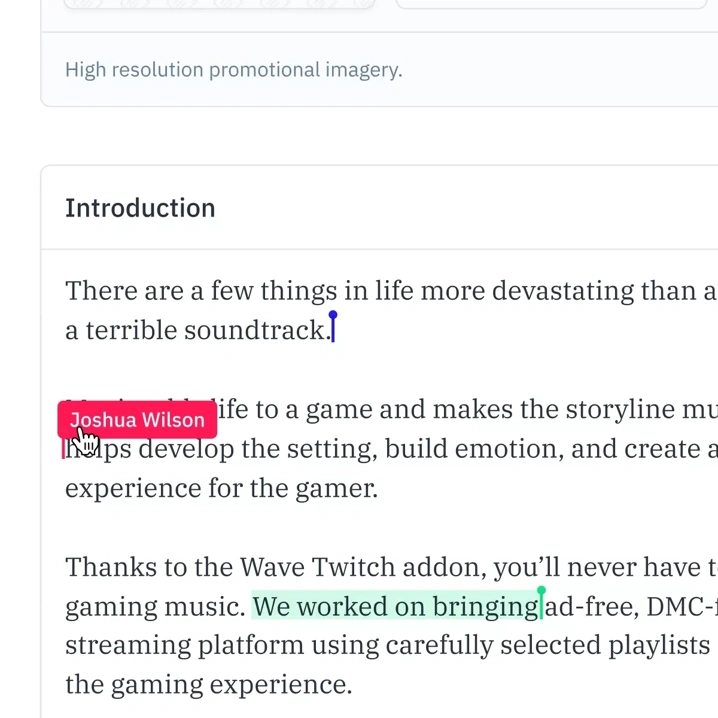The width and height of the screenshot is (718, 718).
Task: Click the phrase 'gaming music.'
Action: pyautogui.click(x=155, y=607)
